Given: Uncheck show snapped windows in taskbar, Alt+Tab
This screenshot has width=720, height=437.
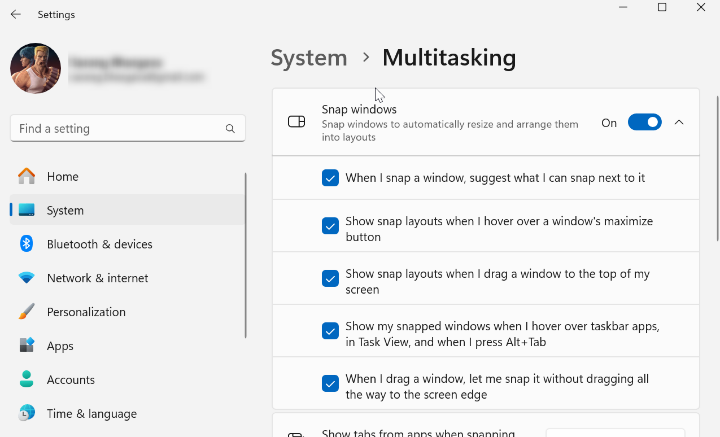Looking at the screenshot, I should (x=330, y=331).
